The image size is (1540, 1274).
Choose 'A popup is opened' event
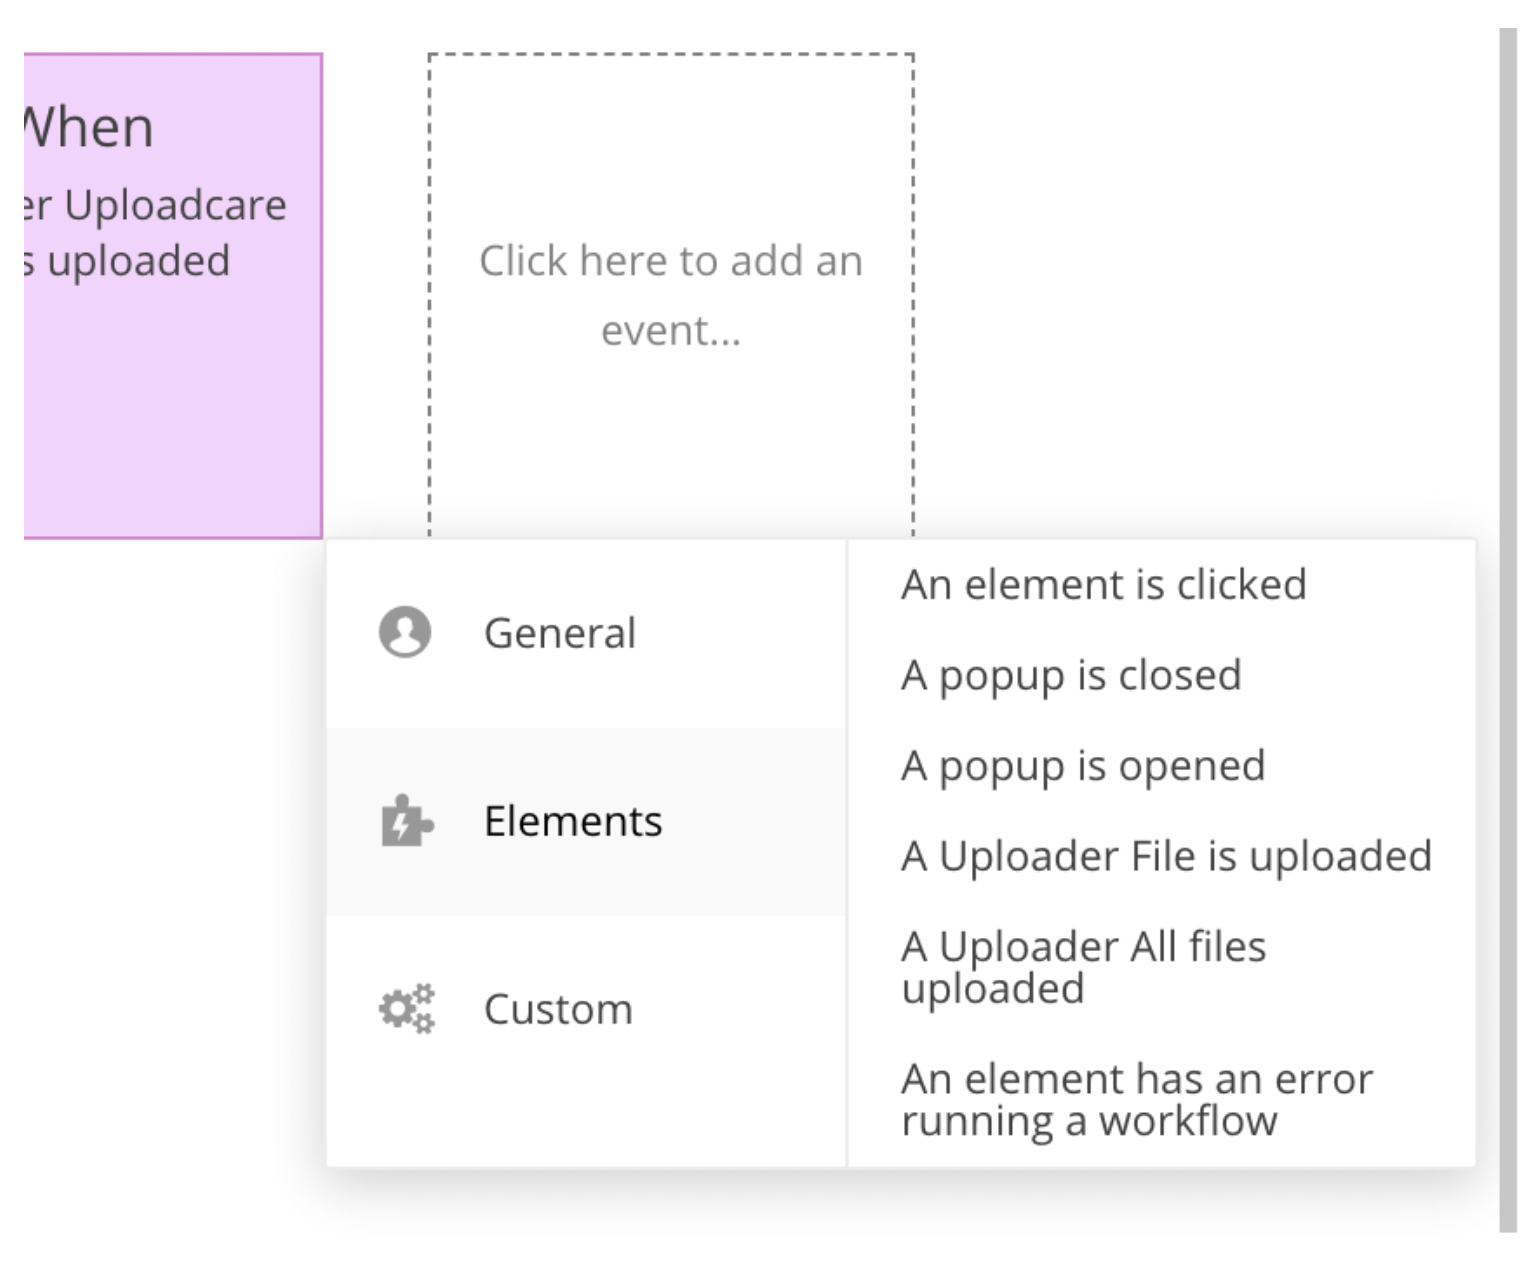(1083, 766)
